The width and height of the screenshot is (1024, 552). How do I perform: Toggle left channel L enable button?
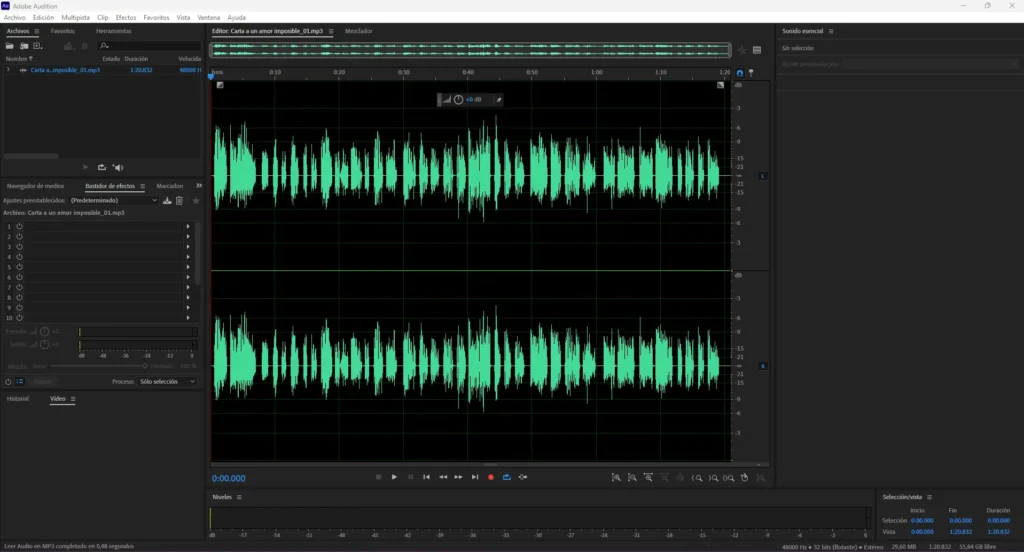[762, 176]
